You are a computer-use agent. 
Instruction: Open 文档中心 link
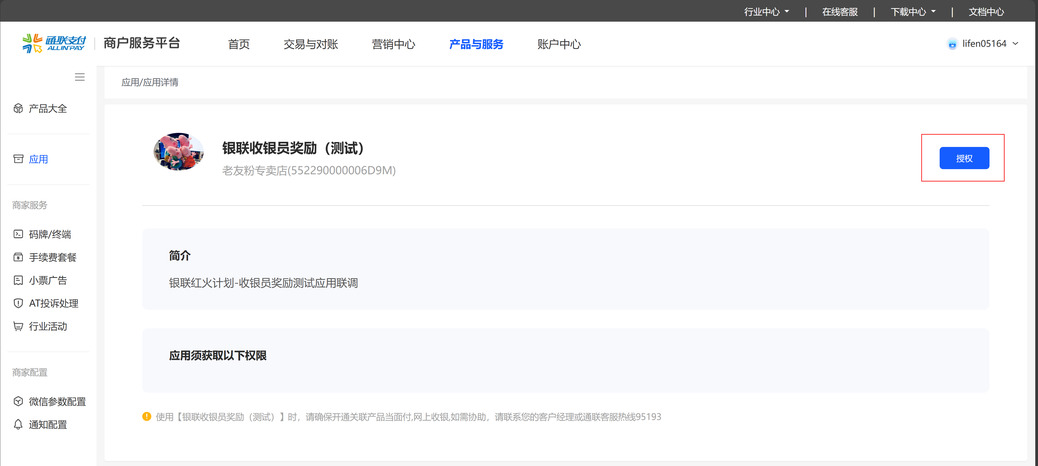[986, 11]
